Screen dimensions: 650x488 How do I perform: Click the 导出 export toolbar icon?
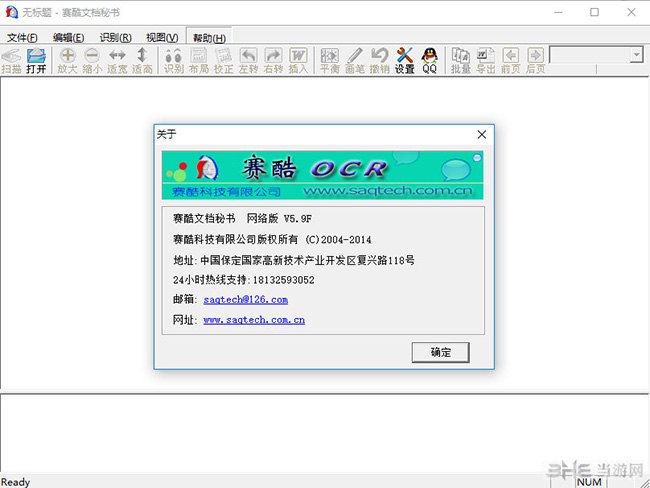(485, 60)
